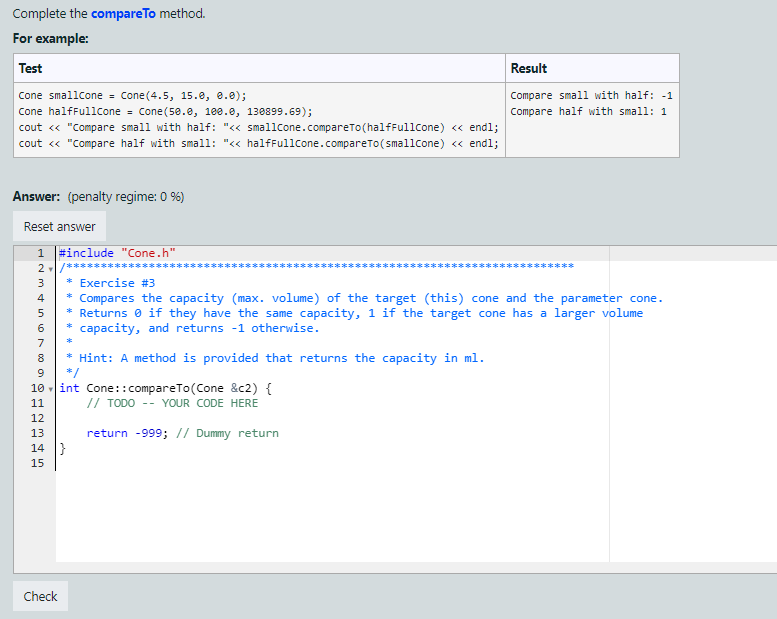777x619 pixels.
Task: Click the 'Returns 0 if they have the same capacity' line
Action: point(354,313)
